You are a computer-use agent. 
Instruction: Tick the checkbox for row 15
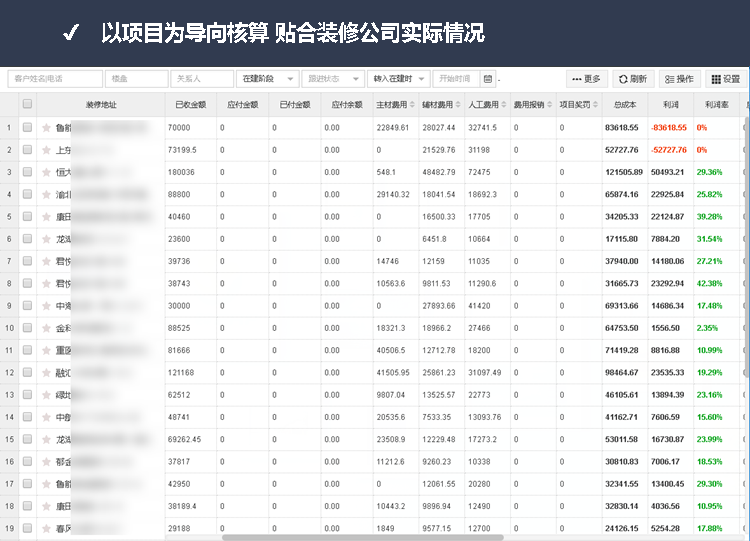tap(27, 439)
